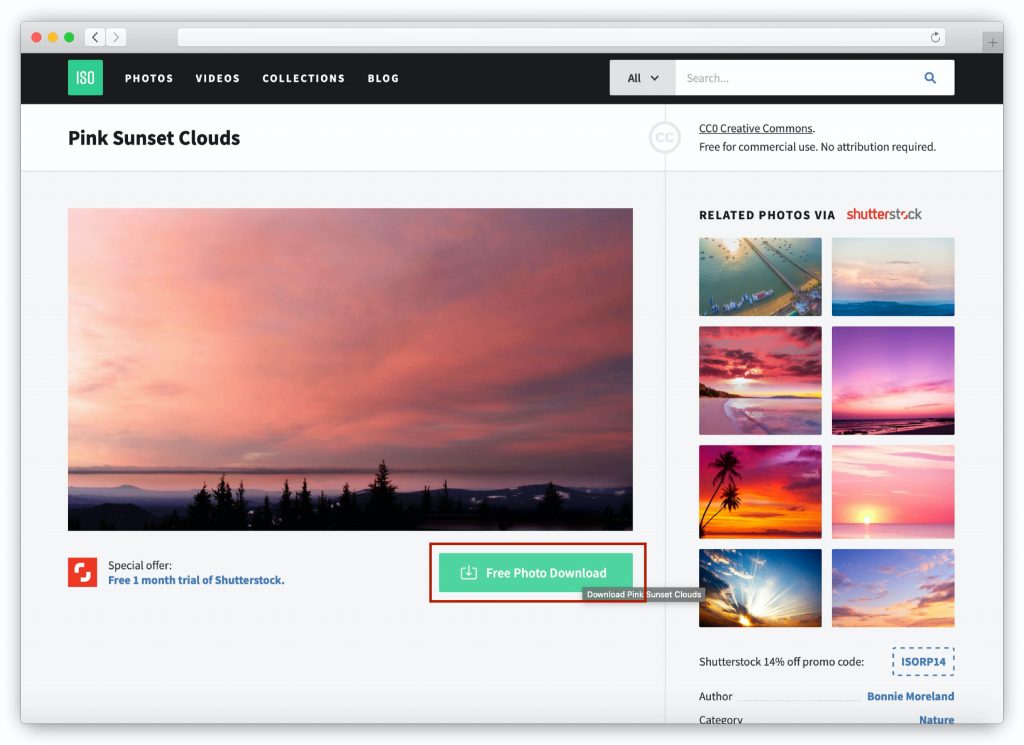Open the Blog page

click(x=383, y=78)
